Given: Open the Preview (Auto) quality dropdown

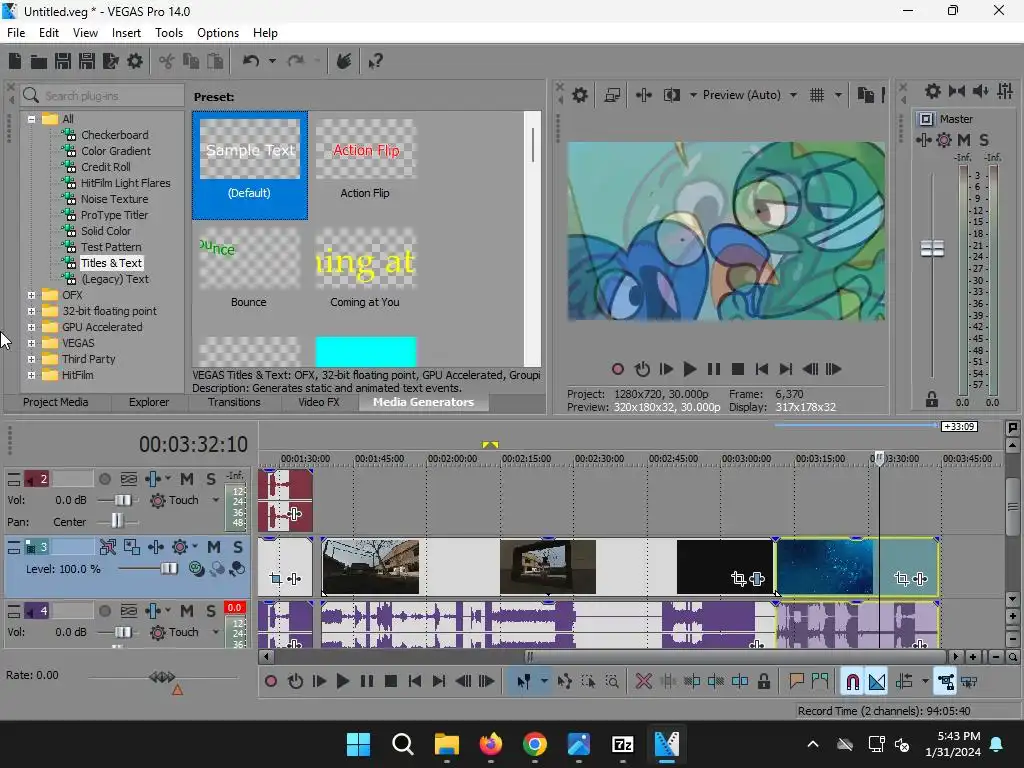Looking at the screenshot, I should pyautogui.click(x=793, y=95).
